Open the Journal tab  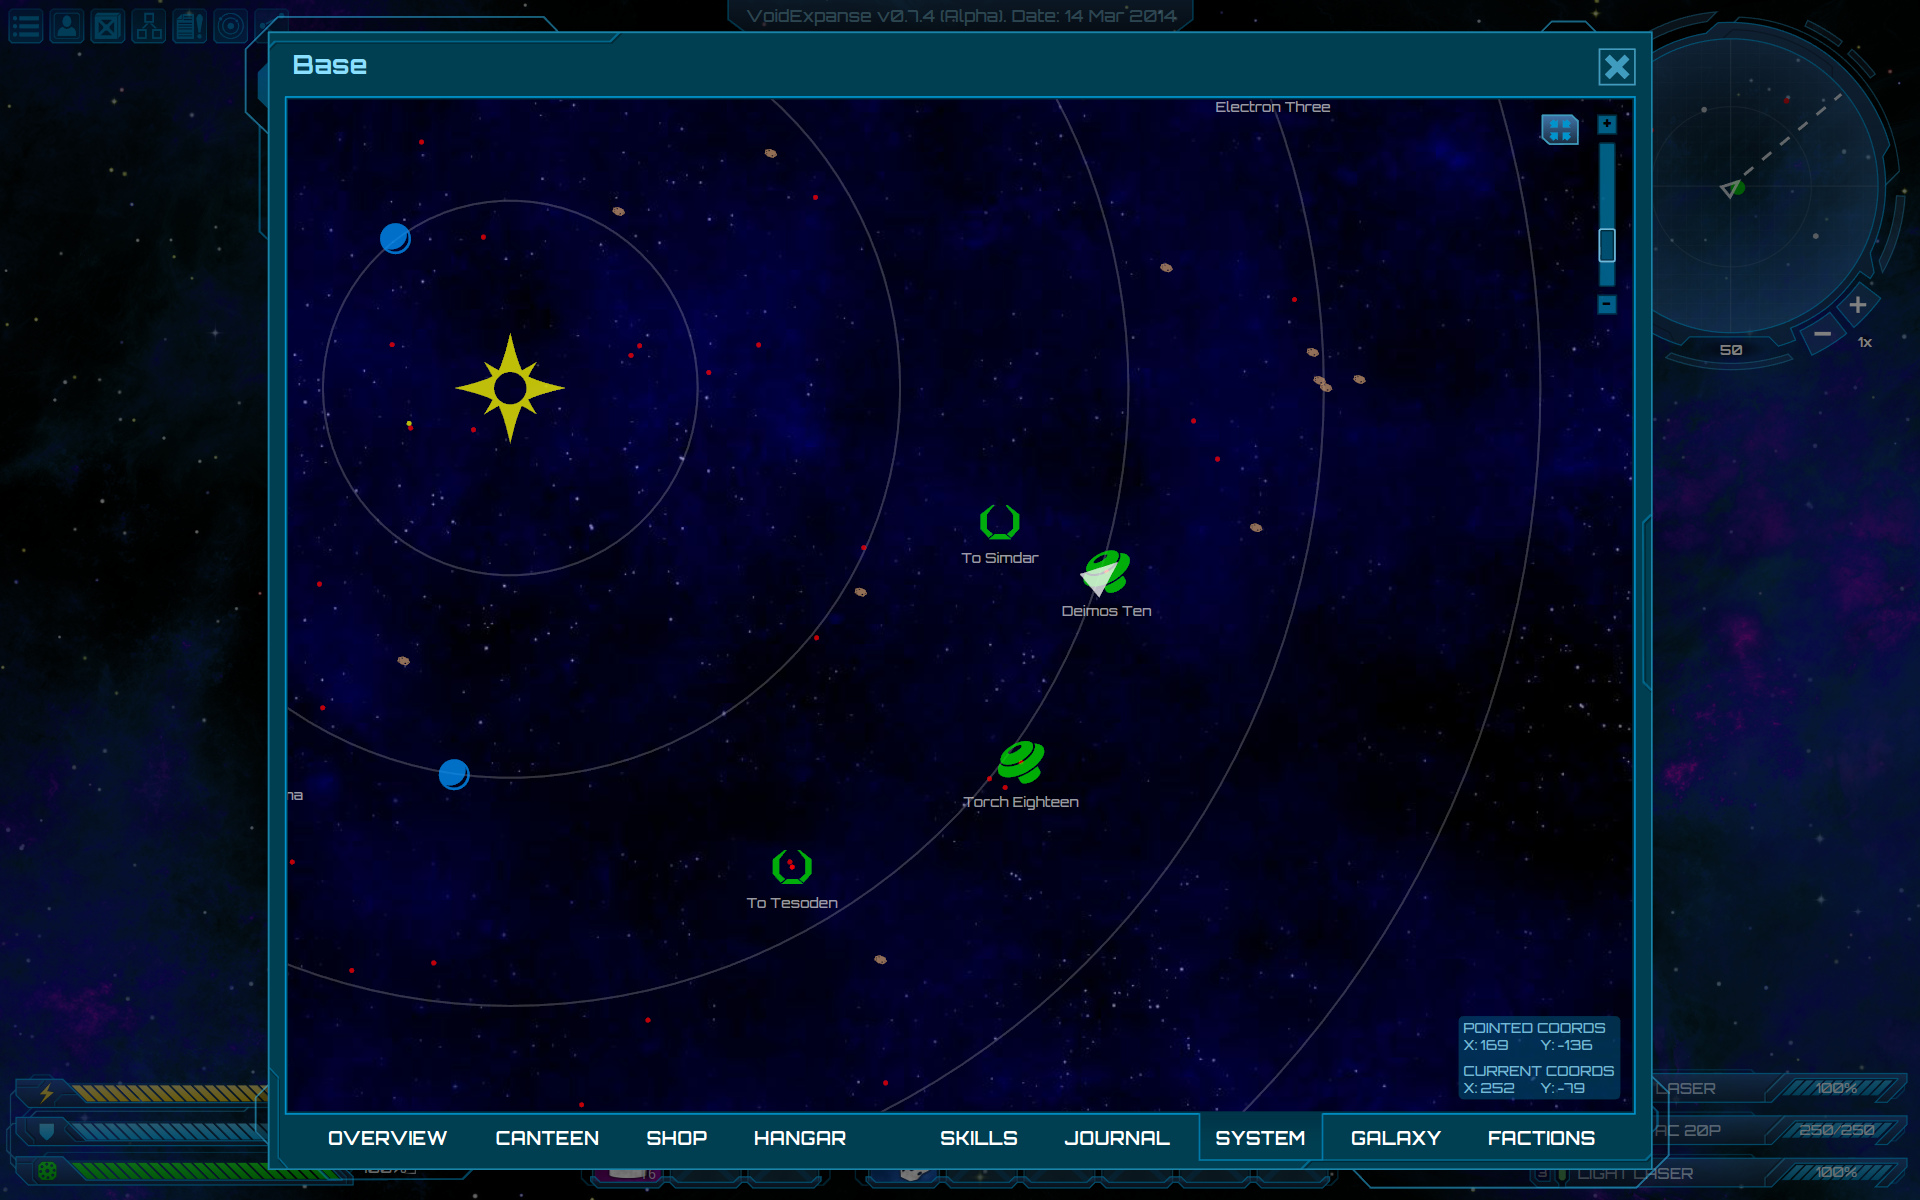1117,1138
